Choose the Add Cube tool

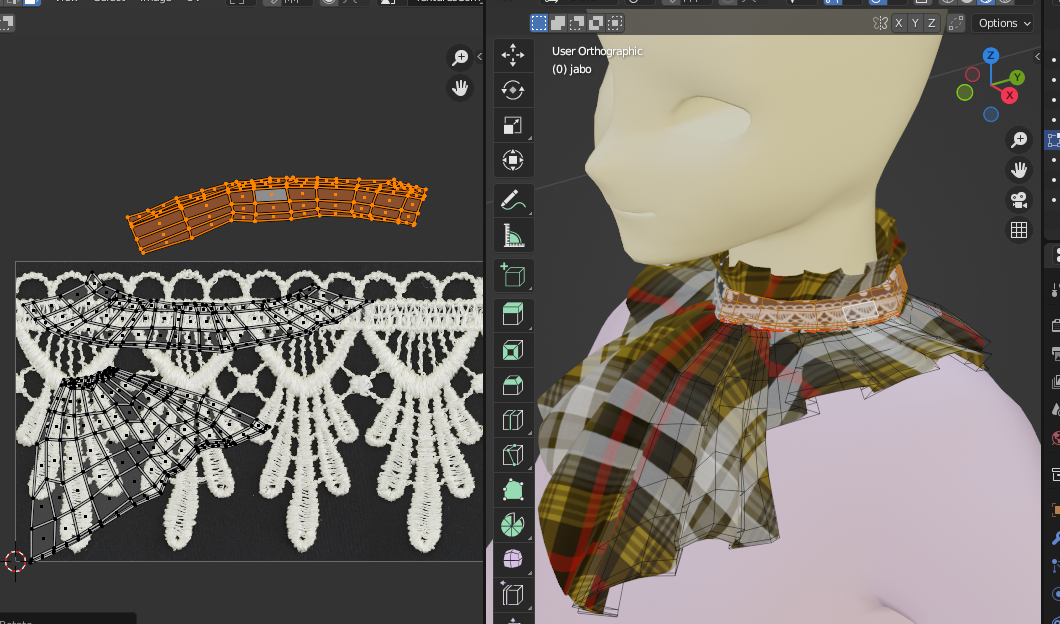click(513, 275)
